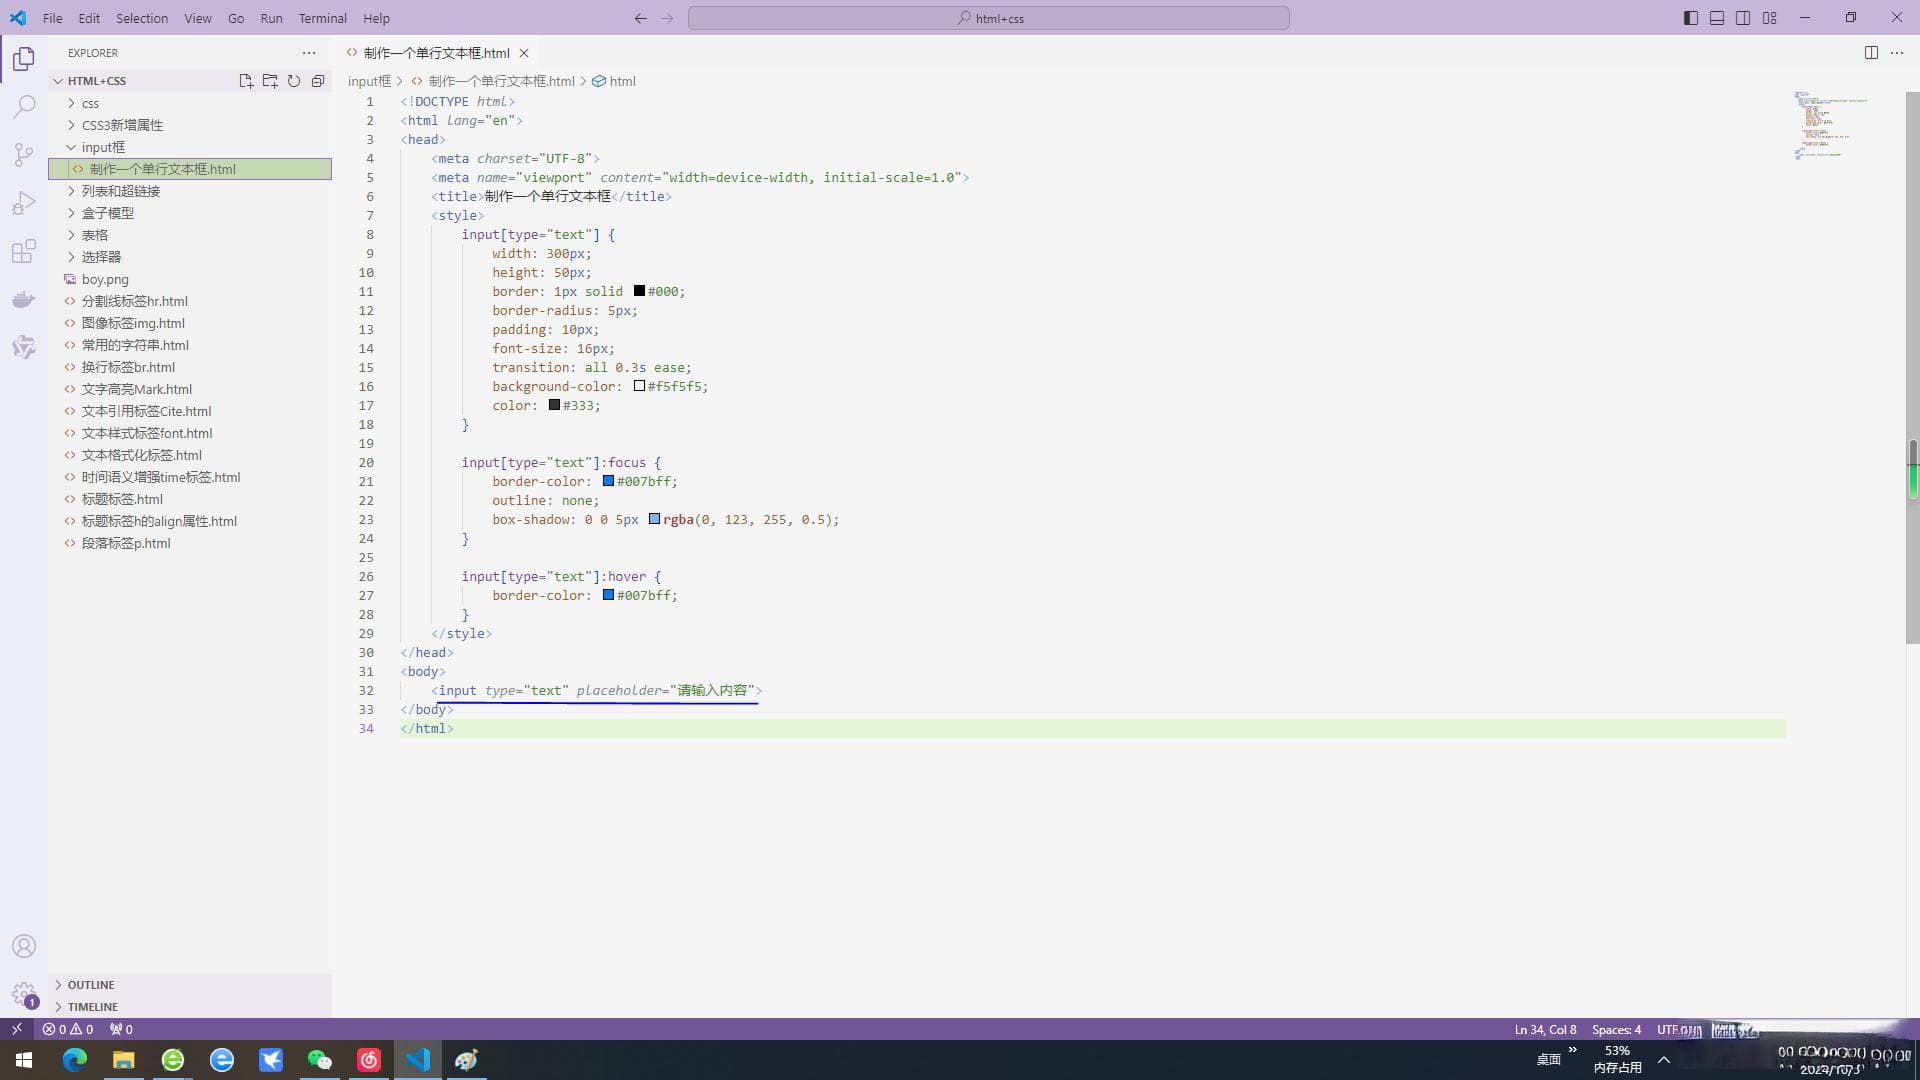The height and width of the screenshot is (1080, 1920).
Task: Go forward using the navigation arrow
Action: (x=667, y=18)
